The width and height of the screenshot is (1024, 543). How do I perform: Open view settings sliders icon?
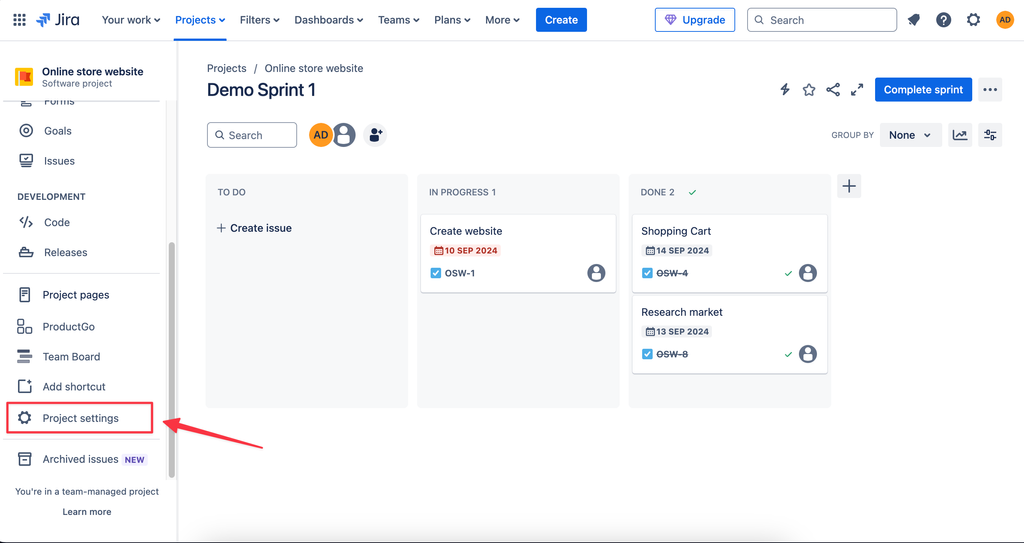point(990,135)
